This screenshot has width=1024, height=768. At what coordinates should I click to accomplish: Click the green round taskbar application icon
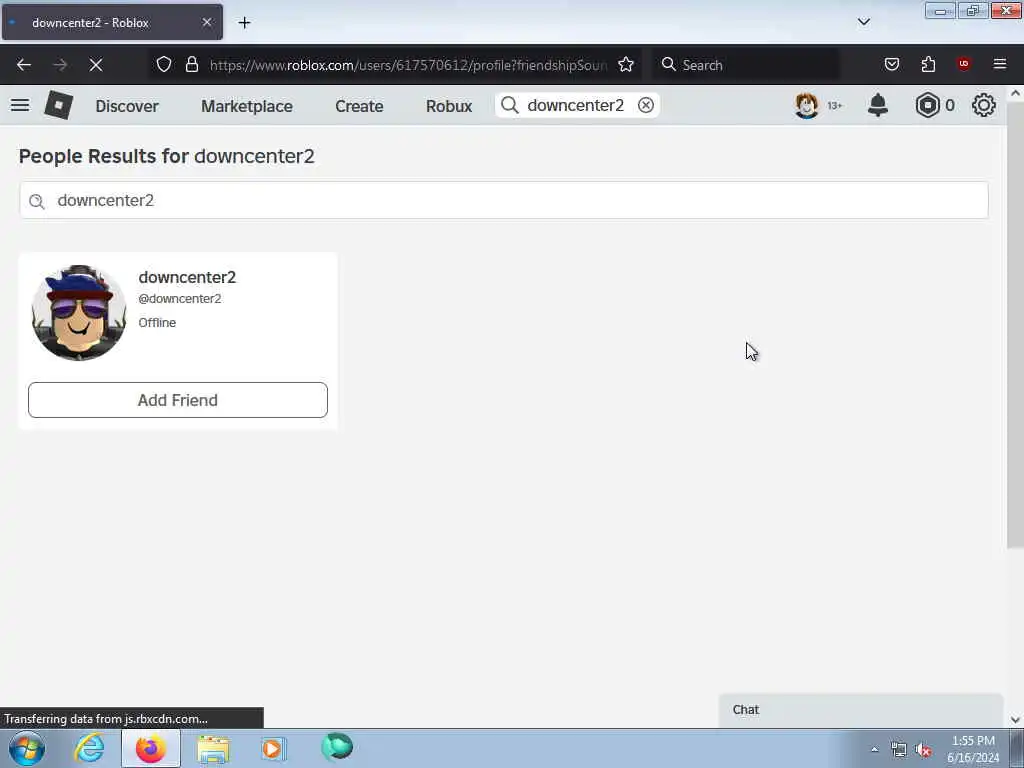pos(337,747)
